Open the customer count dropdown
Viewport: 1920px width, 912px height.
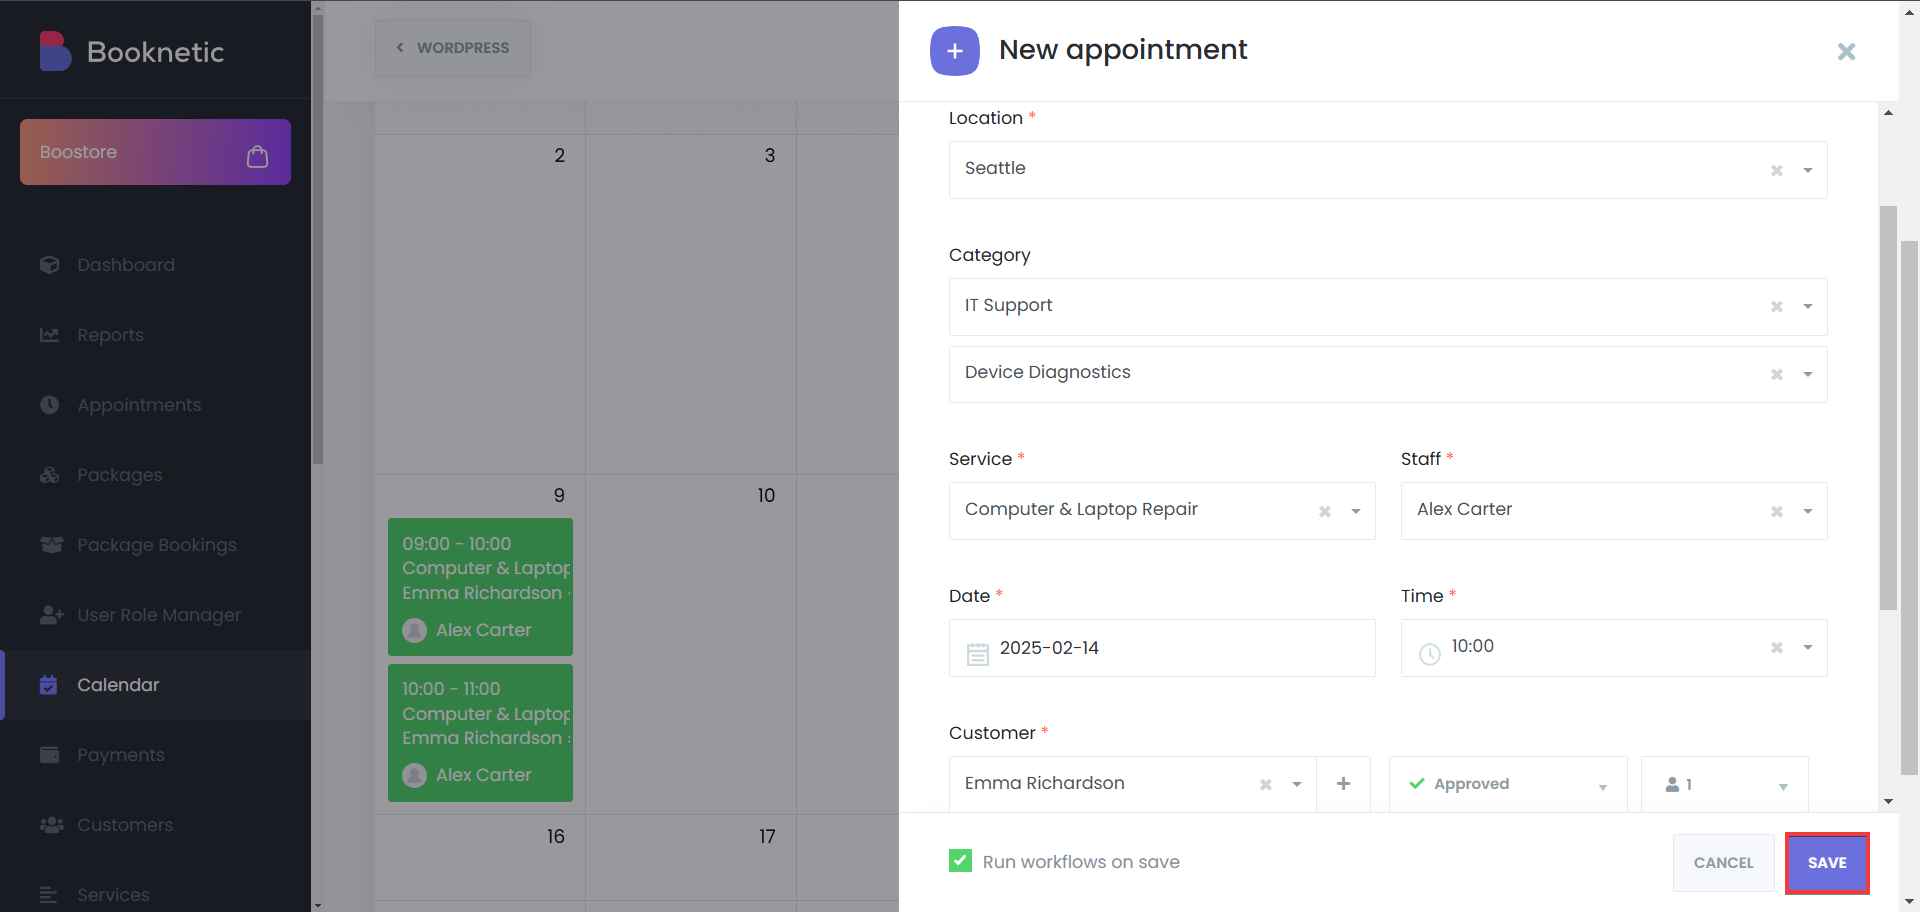point(1724,784)
